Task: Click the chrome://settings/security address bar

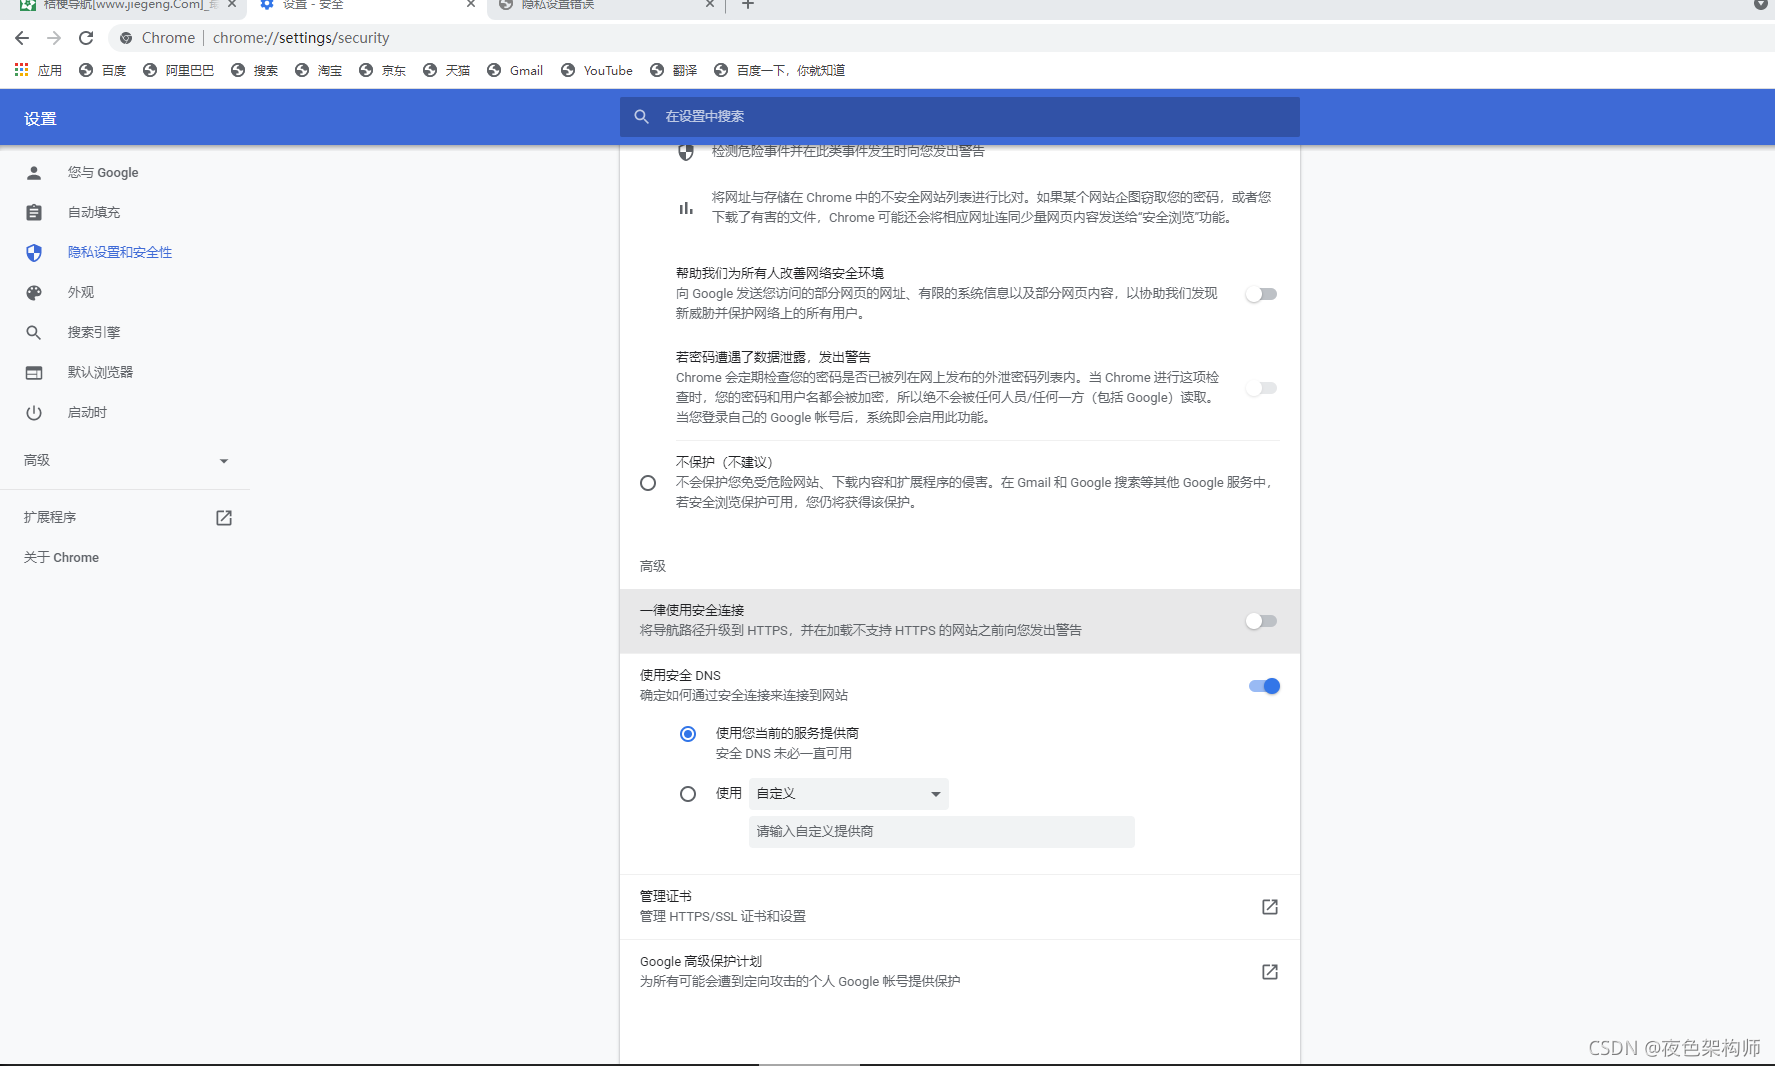Action: point(301,38)
